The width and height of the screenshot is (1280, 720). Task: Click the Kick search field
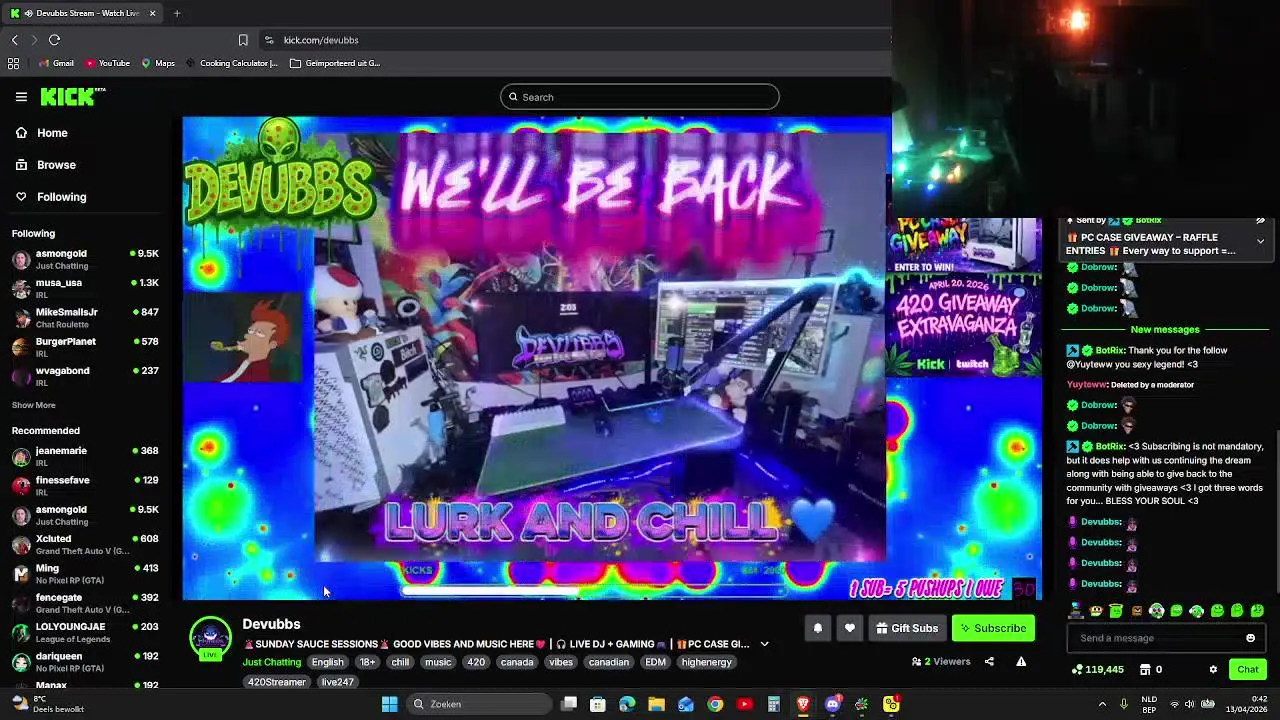pyautogui.click(x=640, y=97)
